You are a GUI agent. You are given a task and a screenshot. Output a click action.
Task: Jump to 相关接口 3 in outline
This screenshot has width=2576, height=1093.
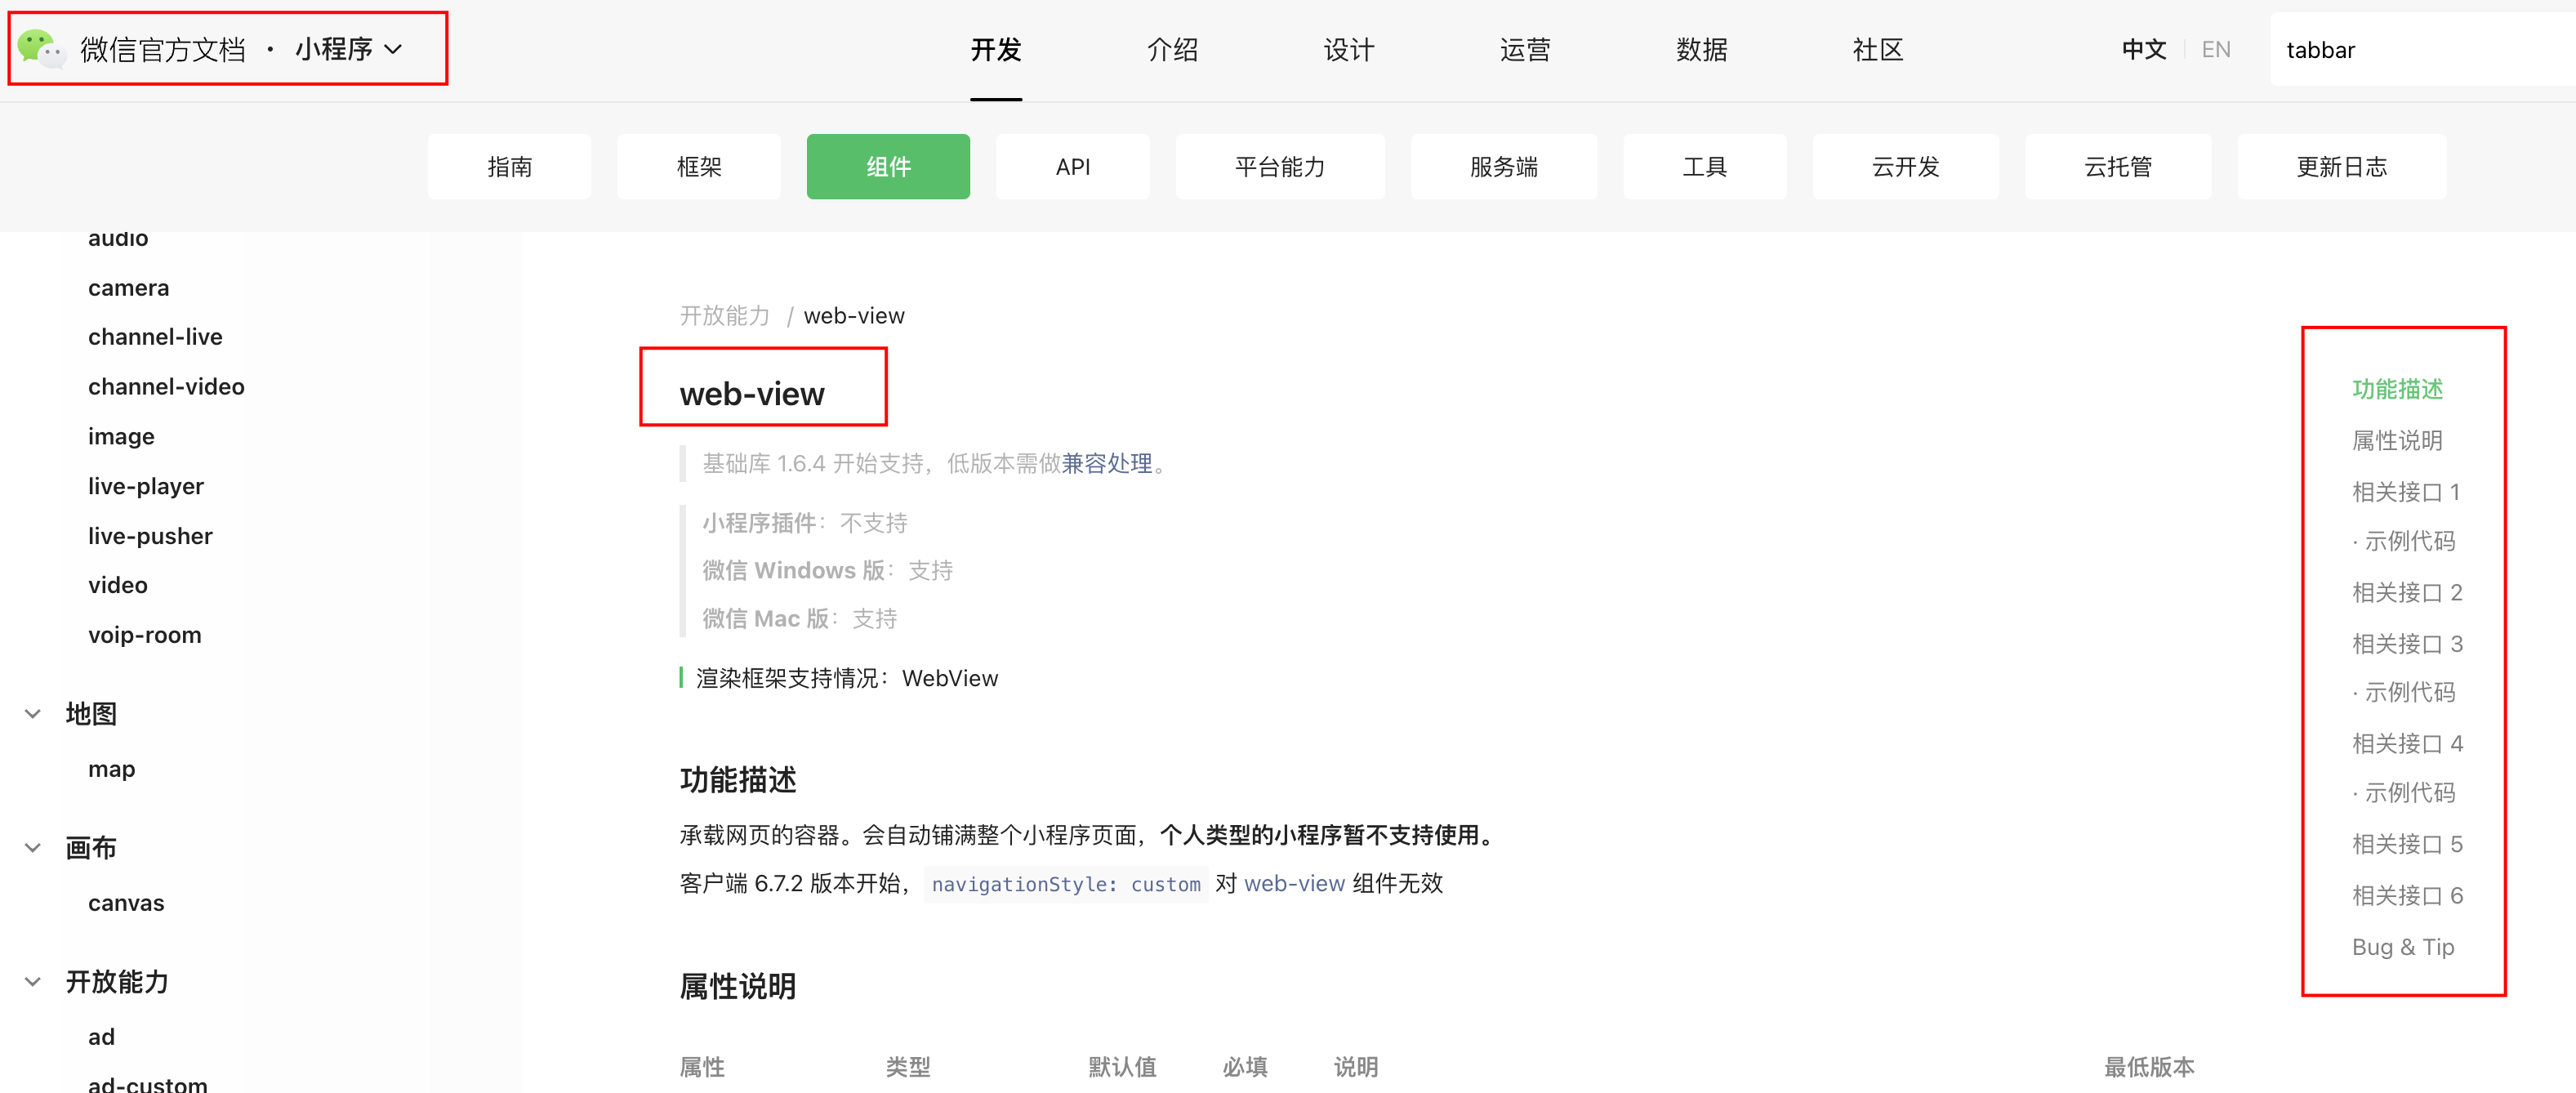pyautogui.click(x=2406, y=644)
